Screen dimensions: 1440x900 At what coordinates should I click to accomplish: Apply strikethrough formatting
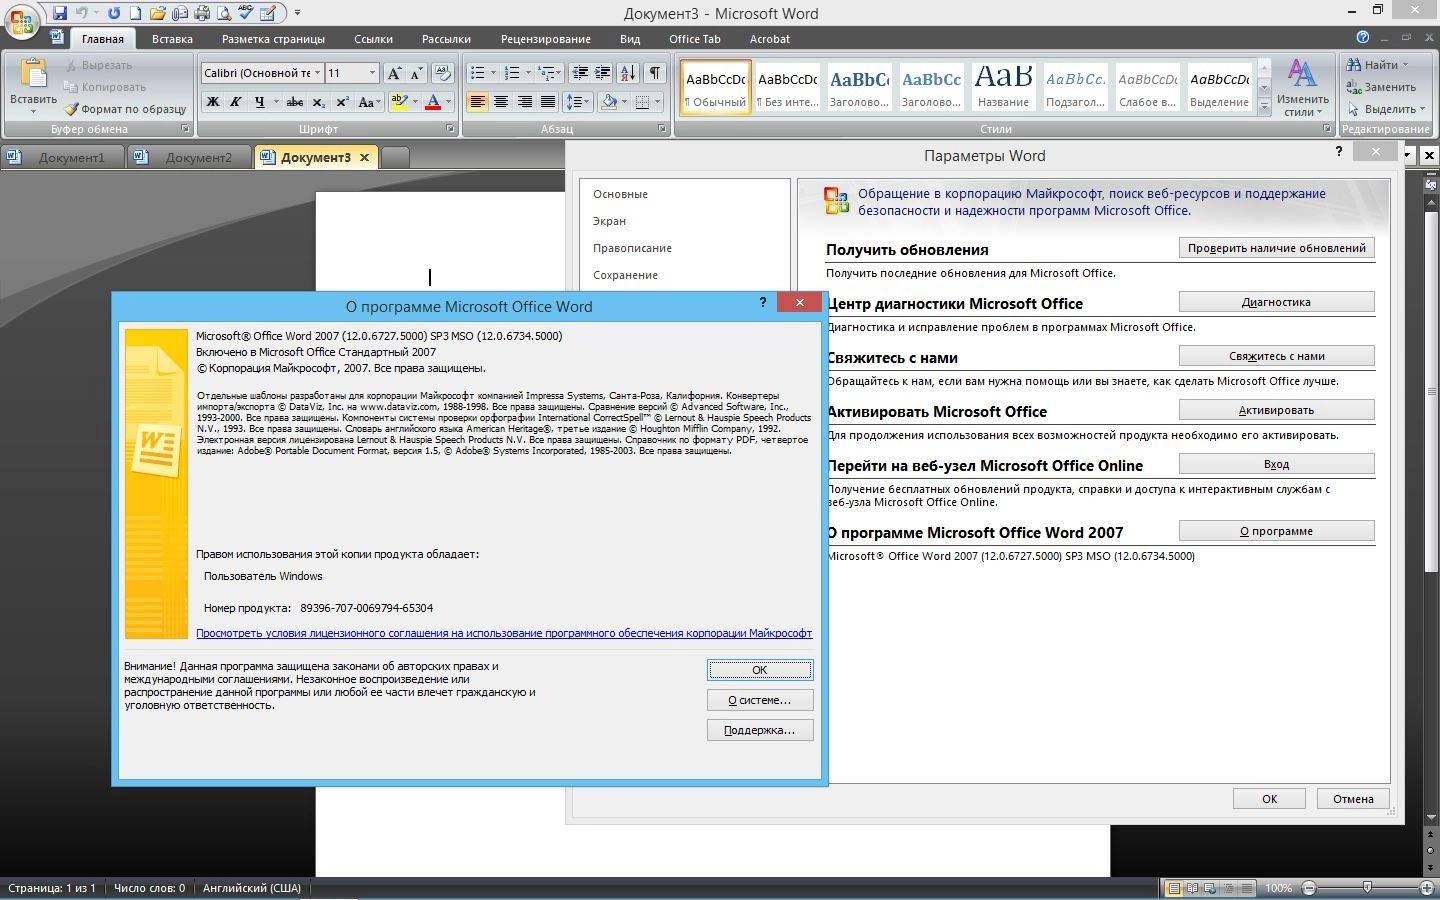pos(294,102)
